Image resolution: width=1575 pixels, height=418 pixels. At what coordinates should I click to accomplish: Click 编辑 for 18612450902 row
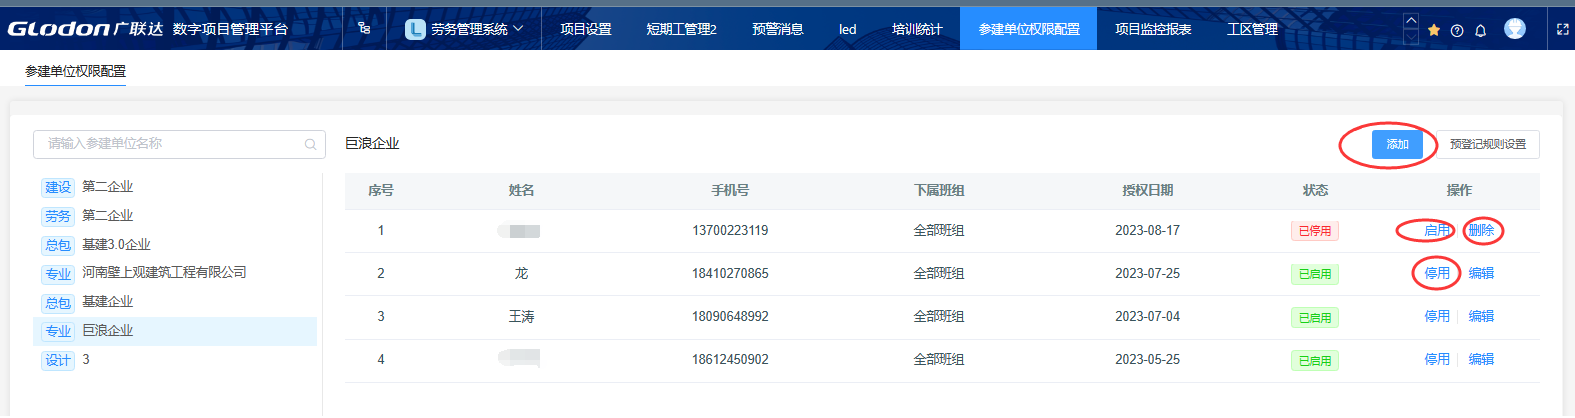click(x=1481, y=359)
